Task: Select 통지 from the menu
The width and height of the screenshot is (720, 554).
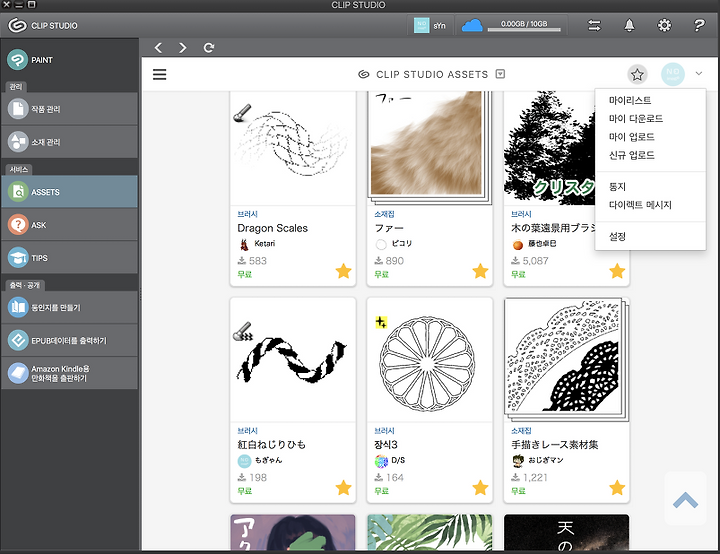Action: (x=617, y=187)
